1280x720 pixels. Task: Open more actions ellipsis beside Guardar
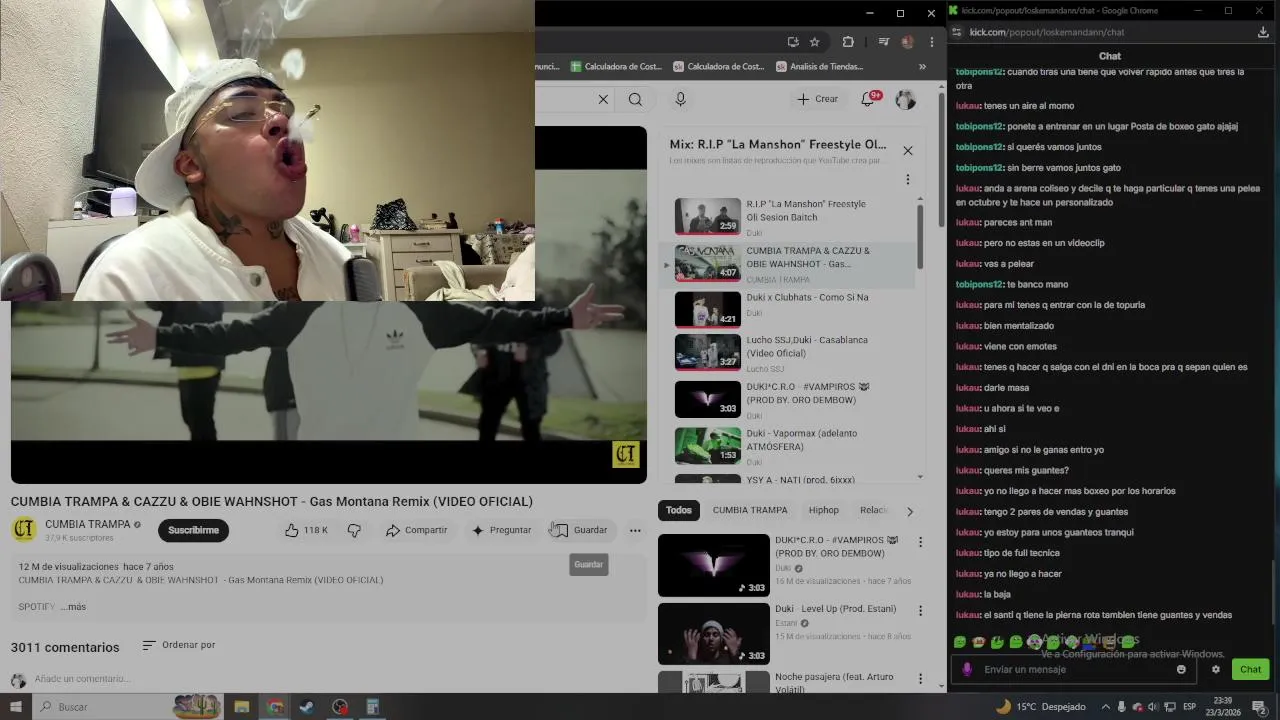[x=635, y=530]
